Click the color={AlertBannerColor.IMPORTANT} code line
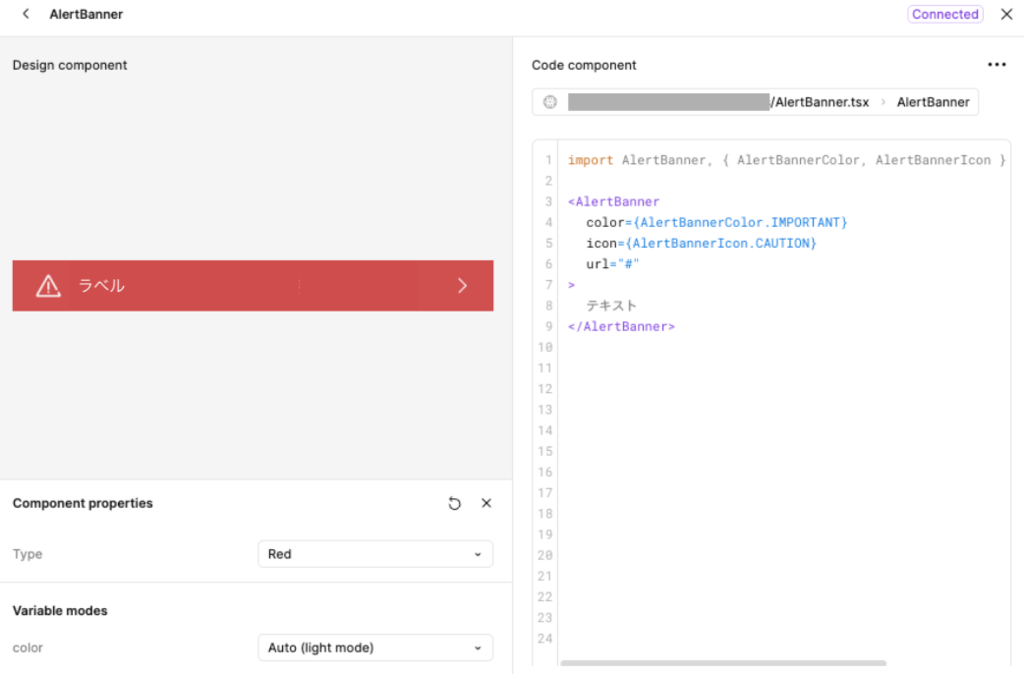The height and width of the screenshot is (674, 1024). click(716, 223)
